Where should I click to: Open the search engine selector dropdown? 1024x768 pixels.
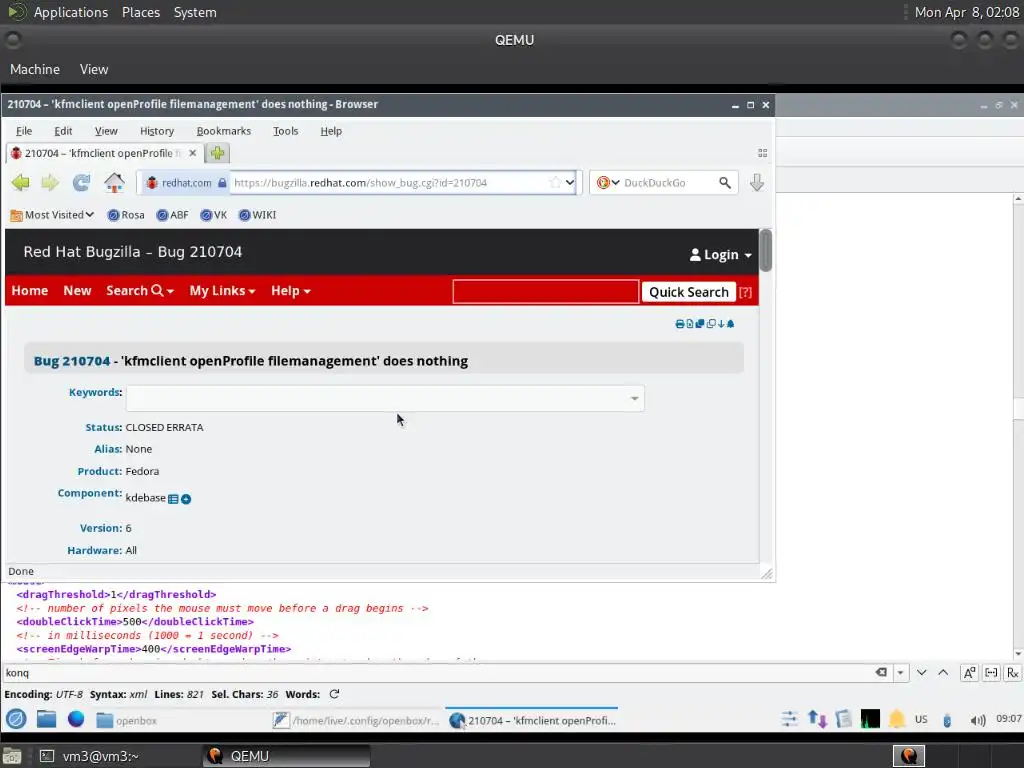pos(608,183)
